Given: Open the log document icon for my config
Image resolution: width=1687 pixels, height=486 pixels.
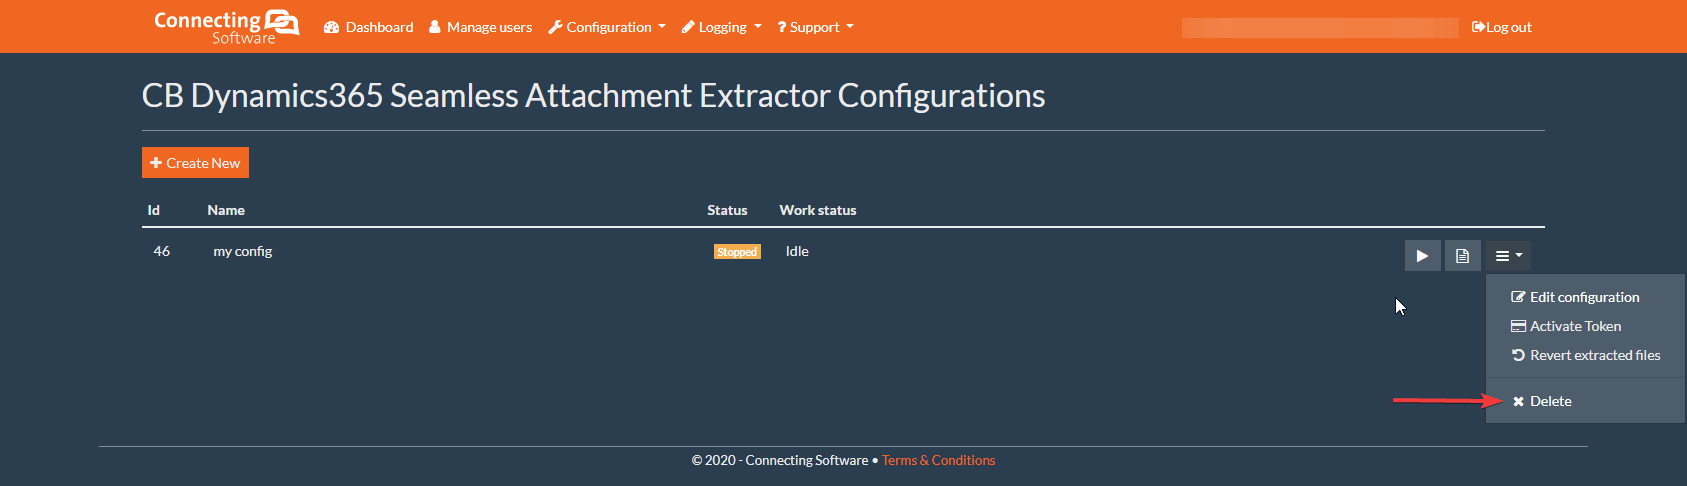Looking at the screenshot, I should (x=1462, y=256).
